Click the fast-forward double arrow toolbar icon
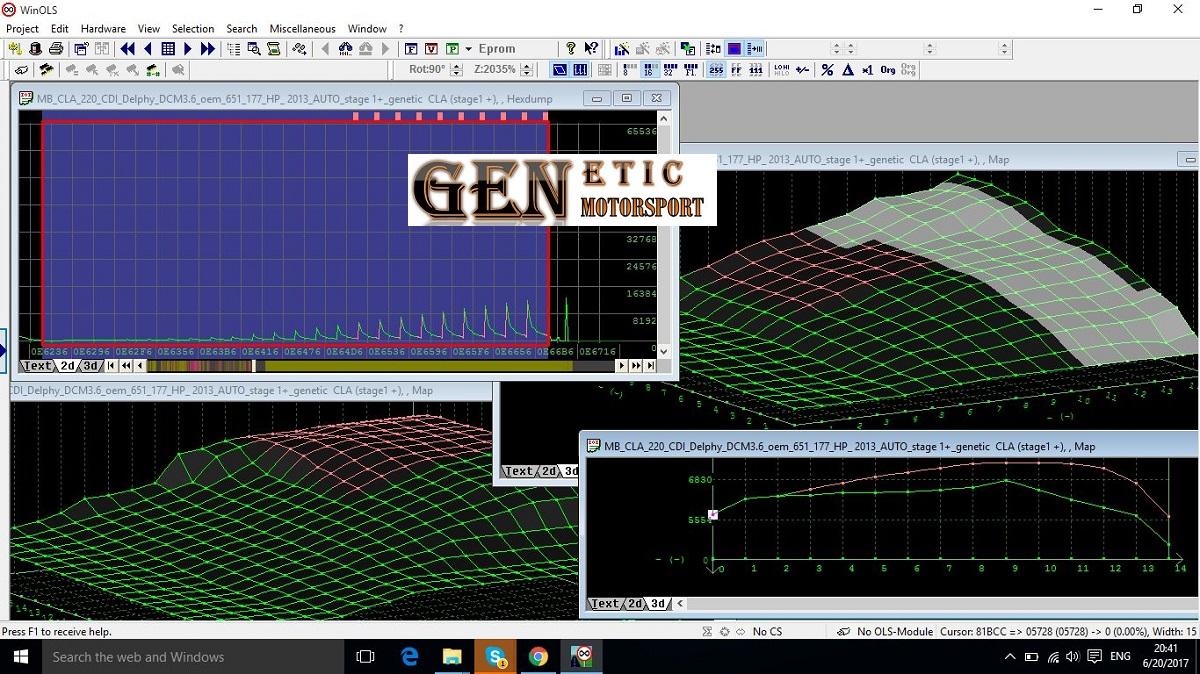The height and width of the screenshot is (674, 1200). pyautogui.click(x=207, y=48)
